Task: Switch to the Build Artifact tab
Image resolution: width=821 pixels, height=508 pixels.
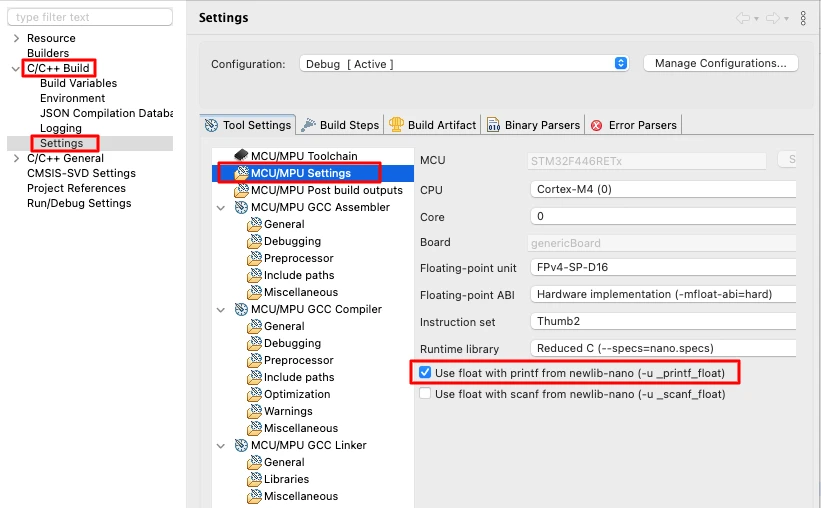Action: tap(432, 125)
